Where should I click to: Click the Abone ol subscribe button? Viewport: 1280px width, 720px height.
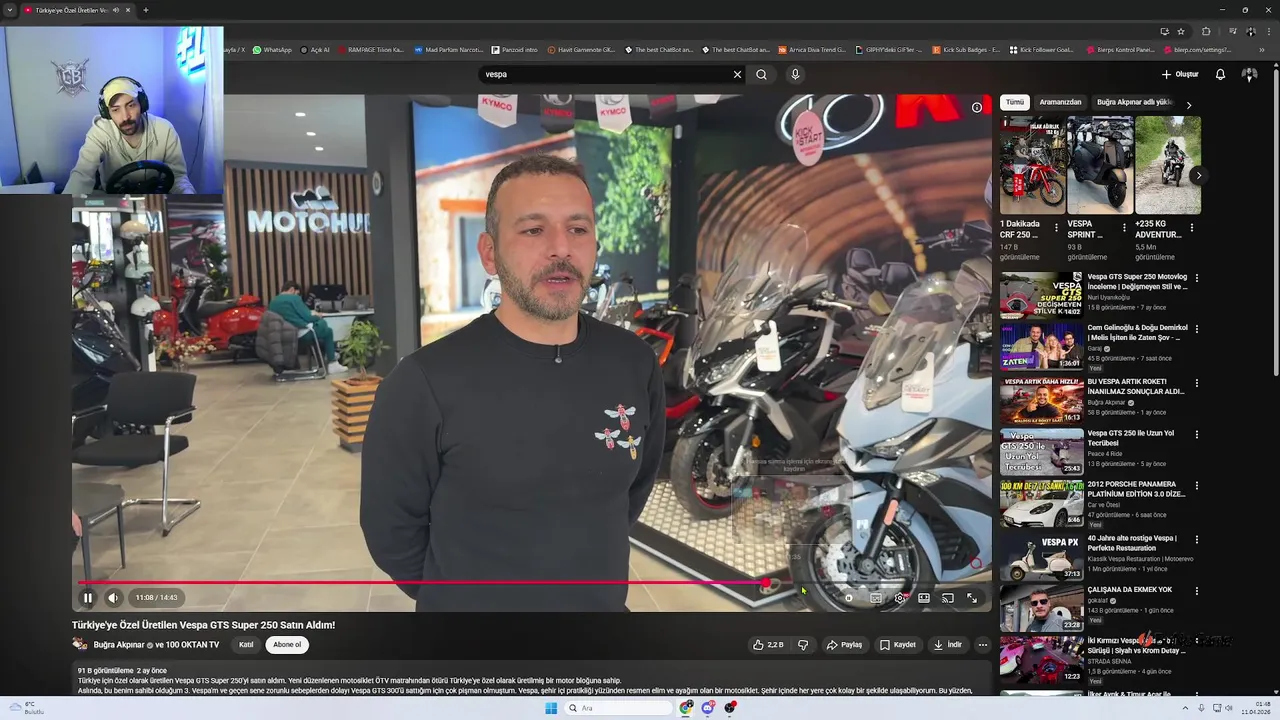coord(287,645)
